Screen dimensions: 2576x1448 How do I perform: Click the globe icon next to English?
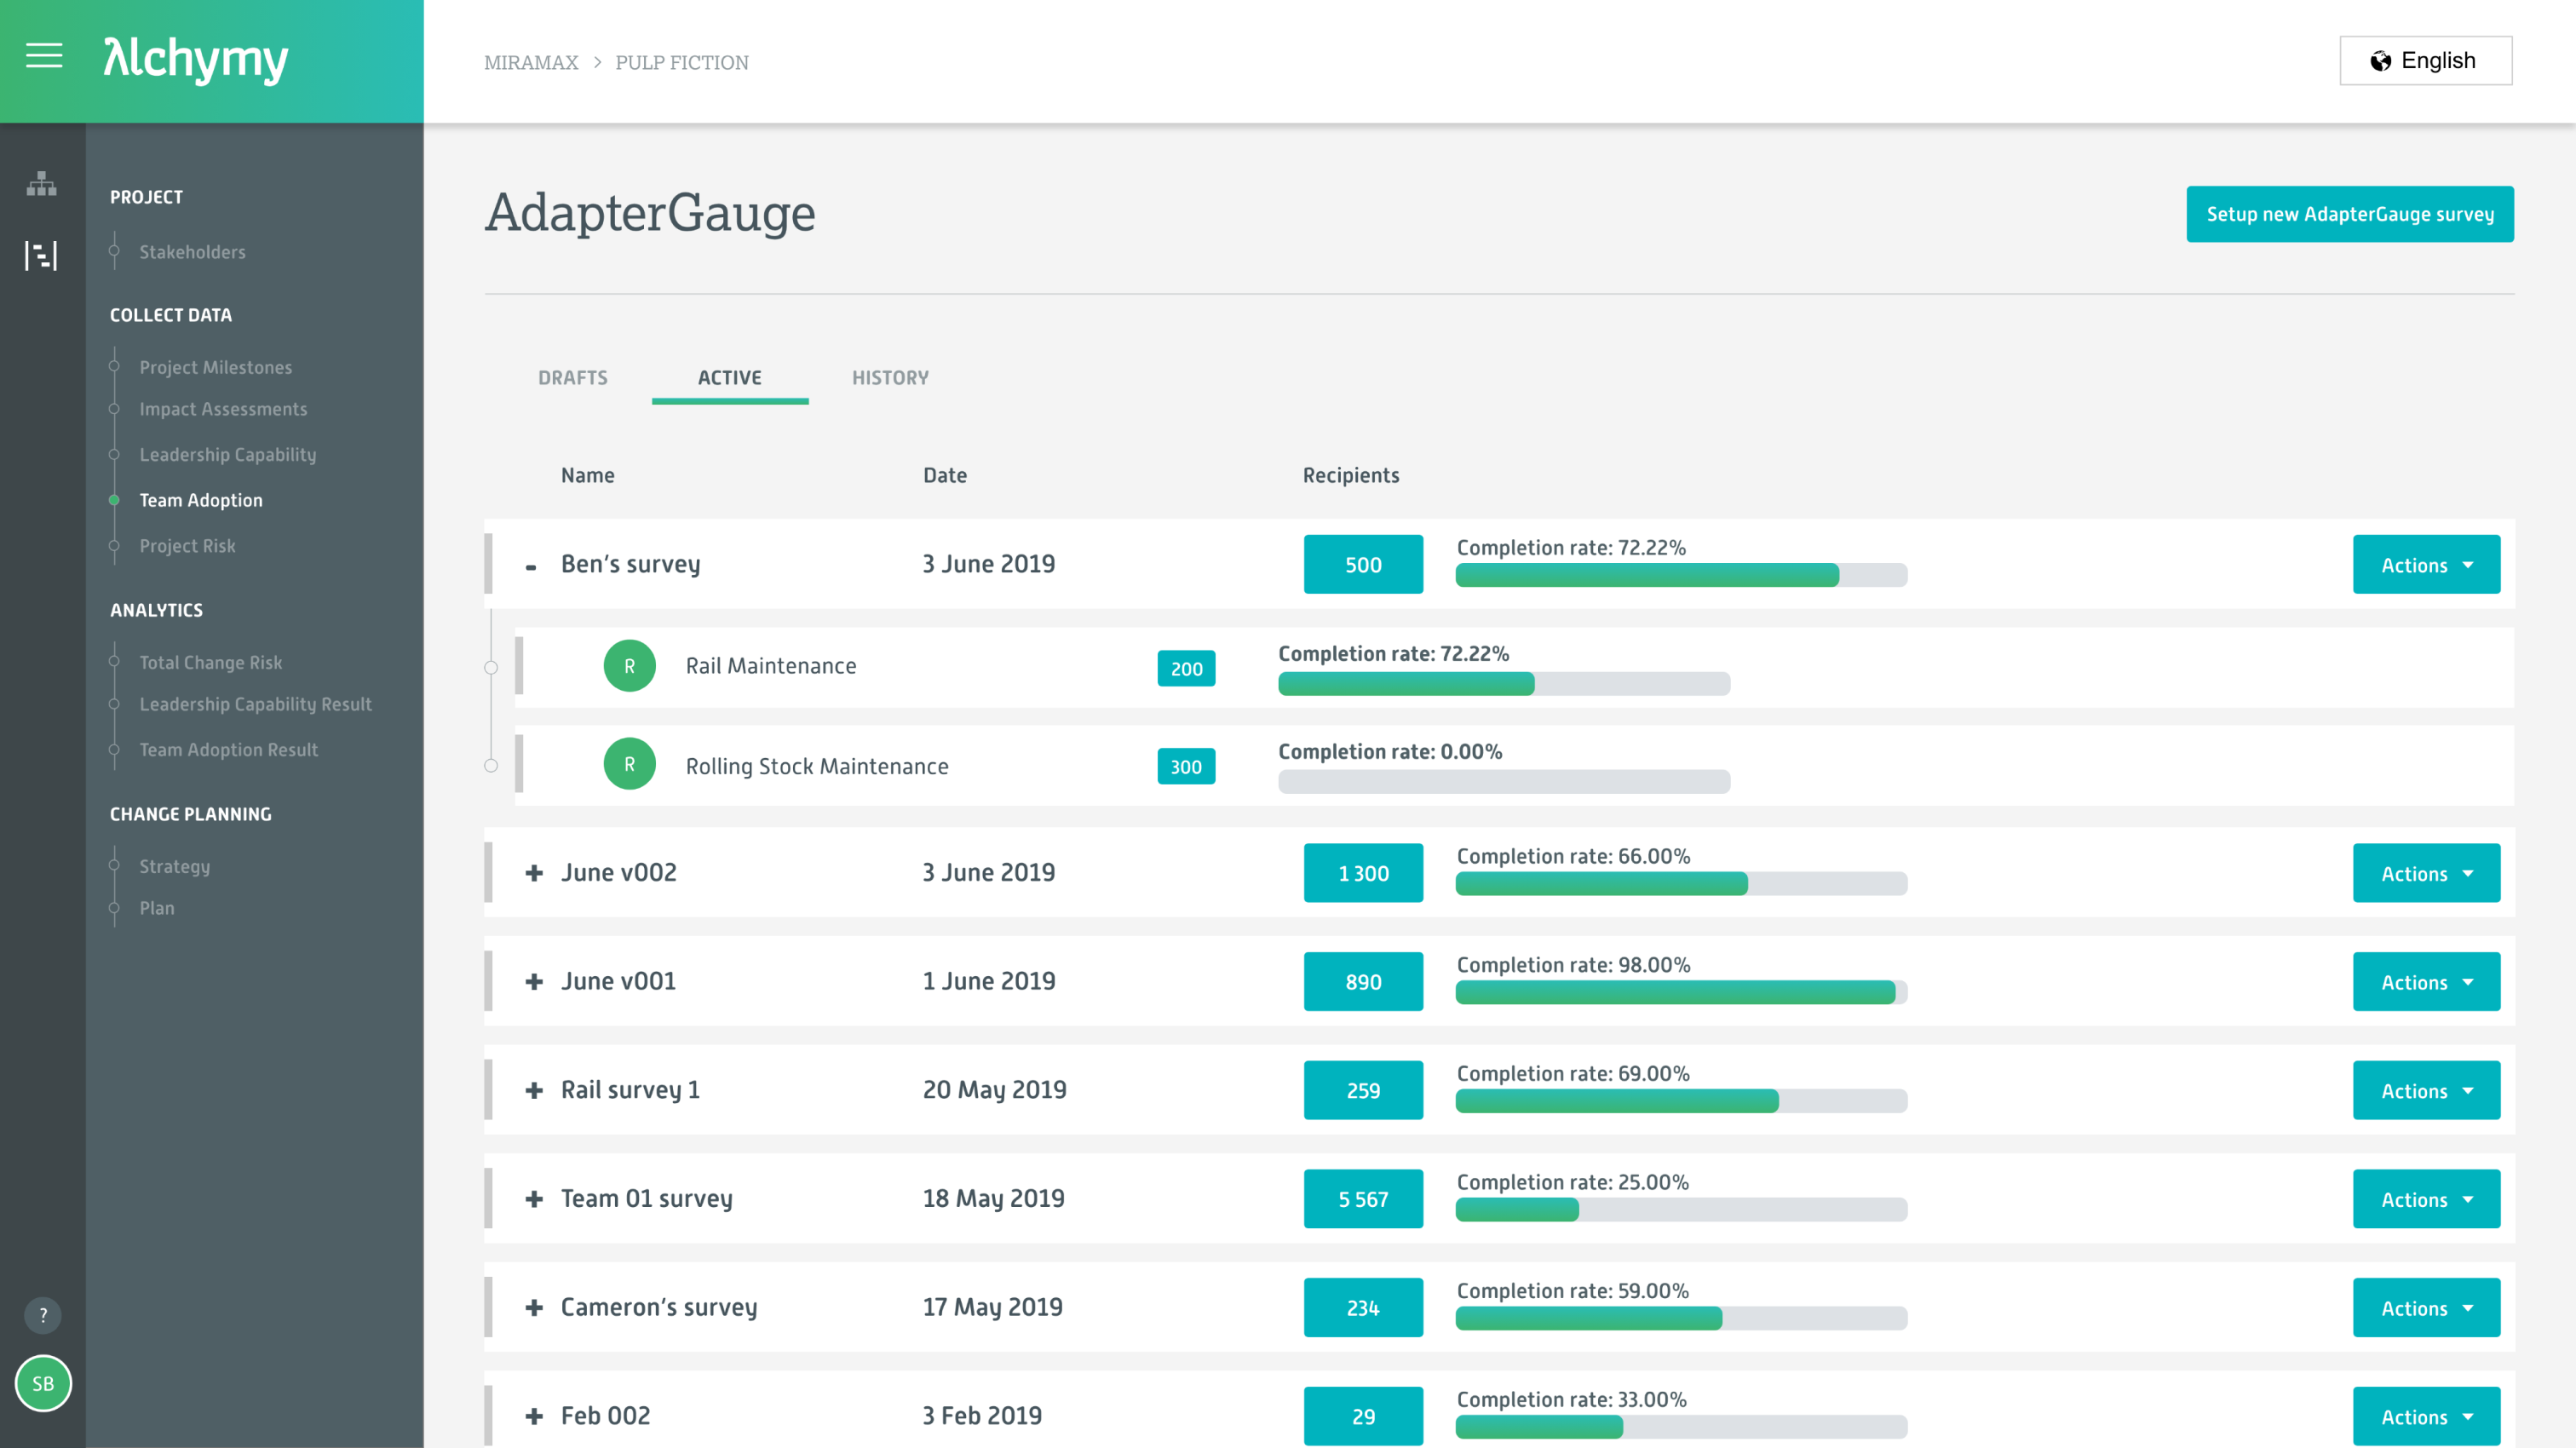click(x=2380, y=60)
